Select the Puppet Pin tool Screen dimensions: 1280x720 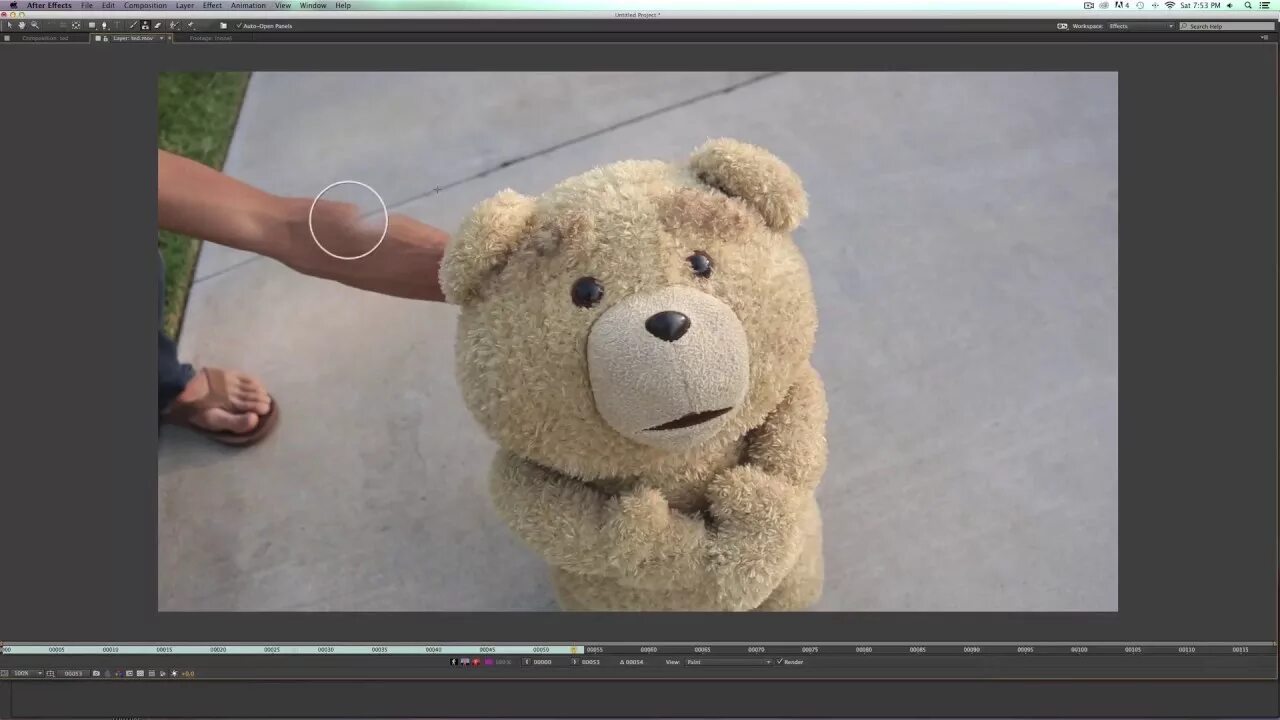coord(191,25)
